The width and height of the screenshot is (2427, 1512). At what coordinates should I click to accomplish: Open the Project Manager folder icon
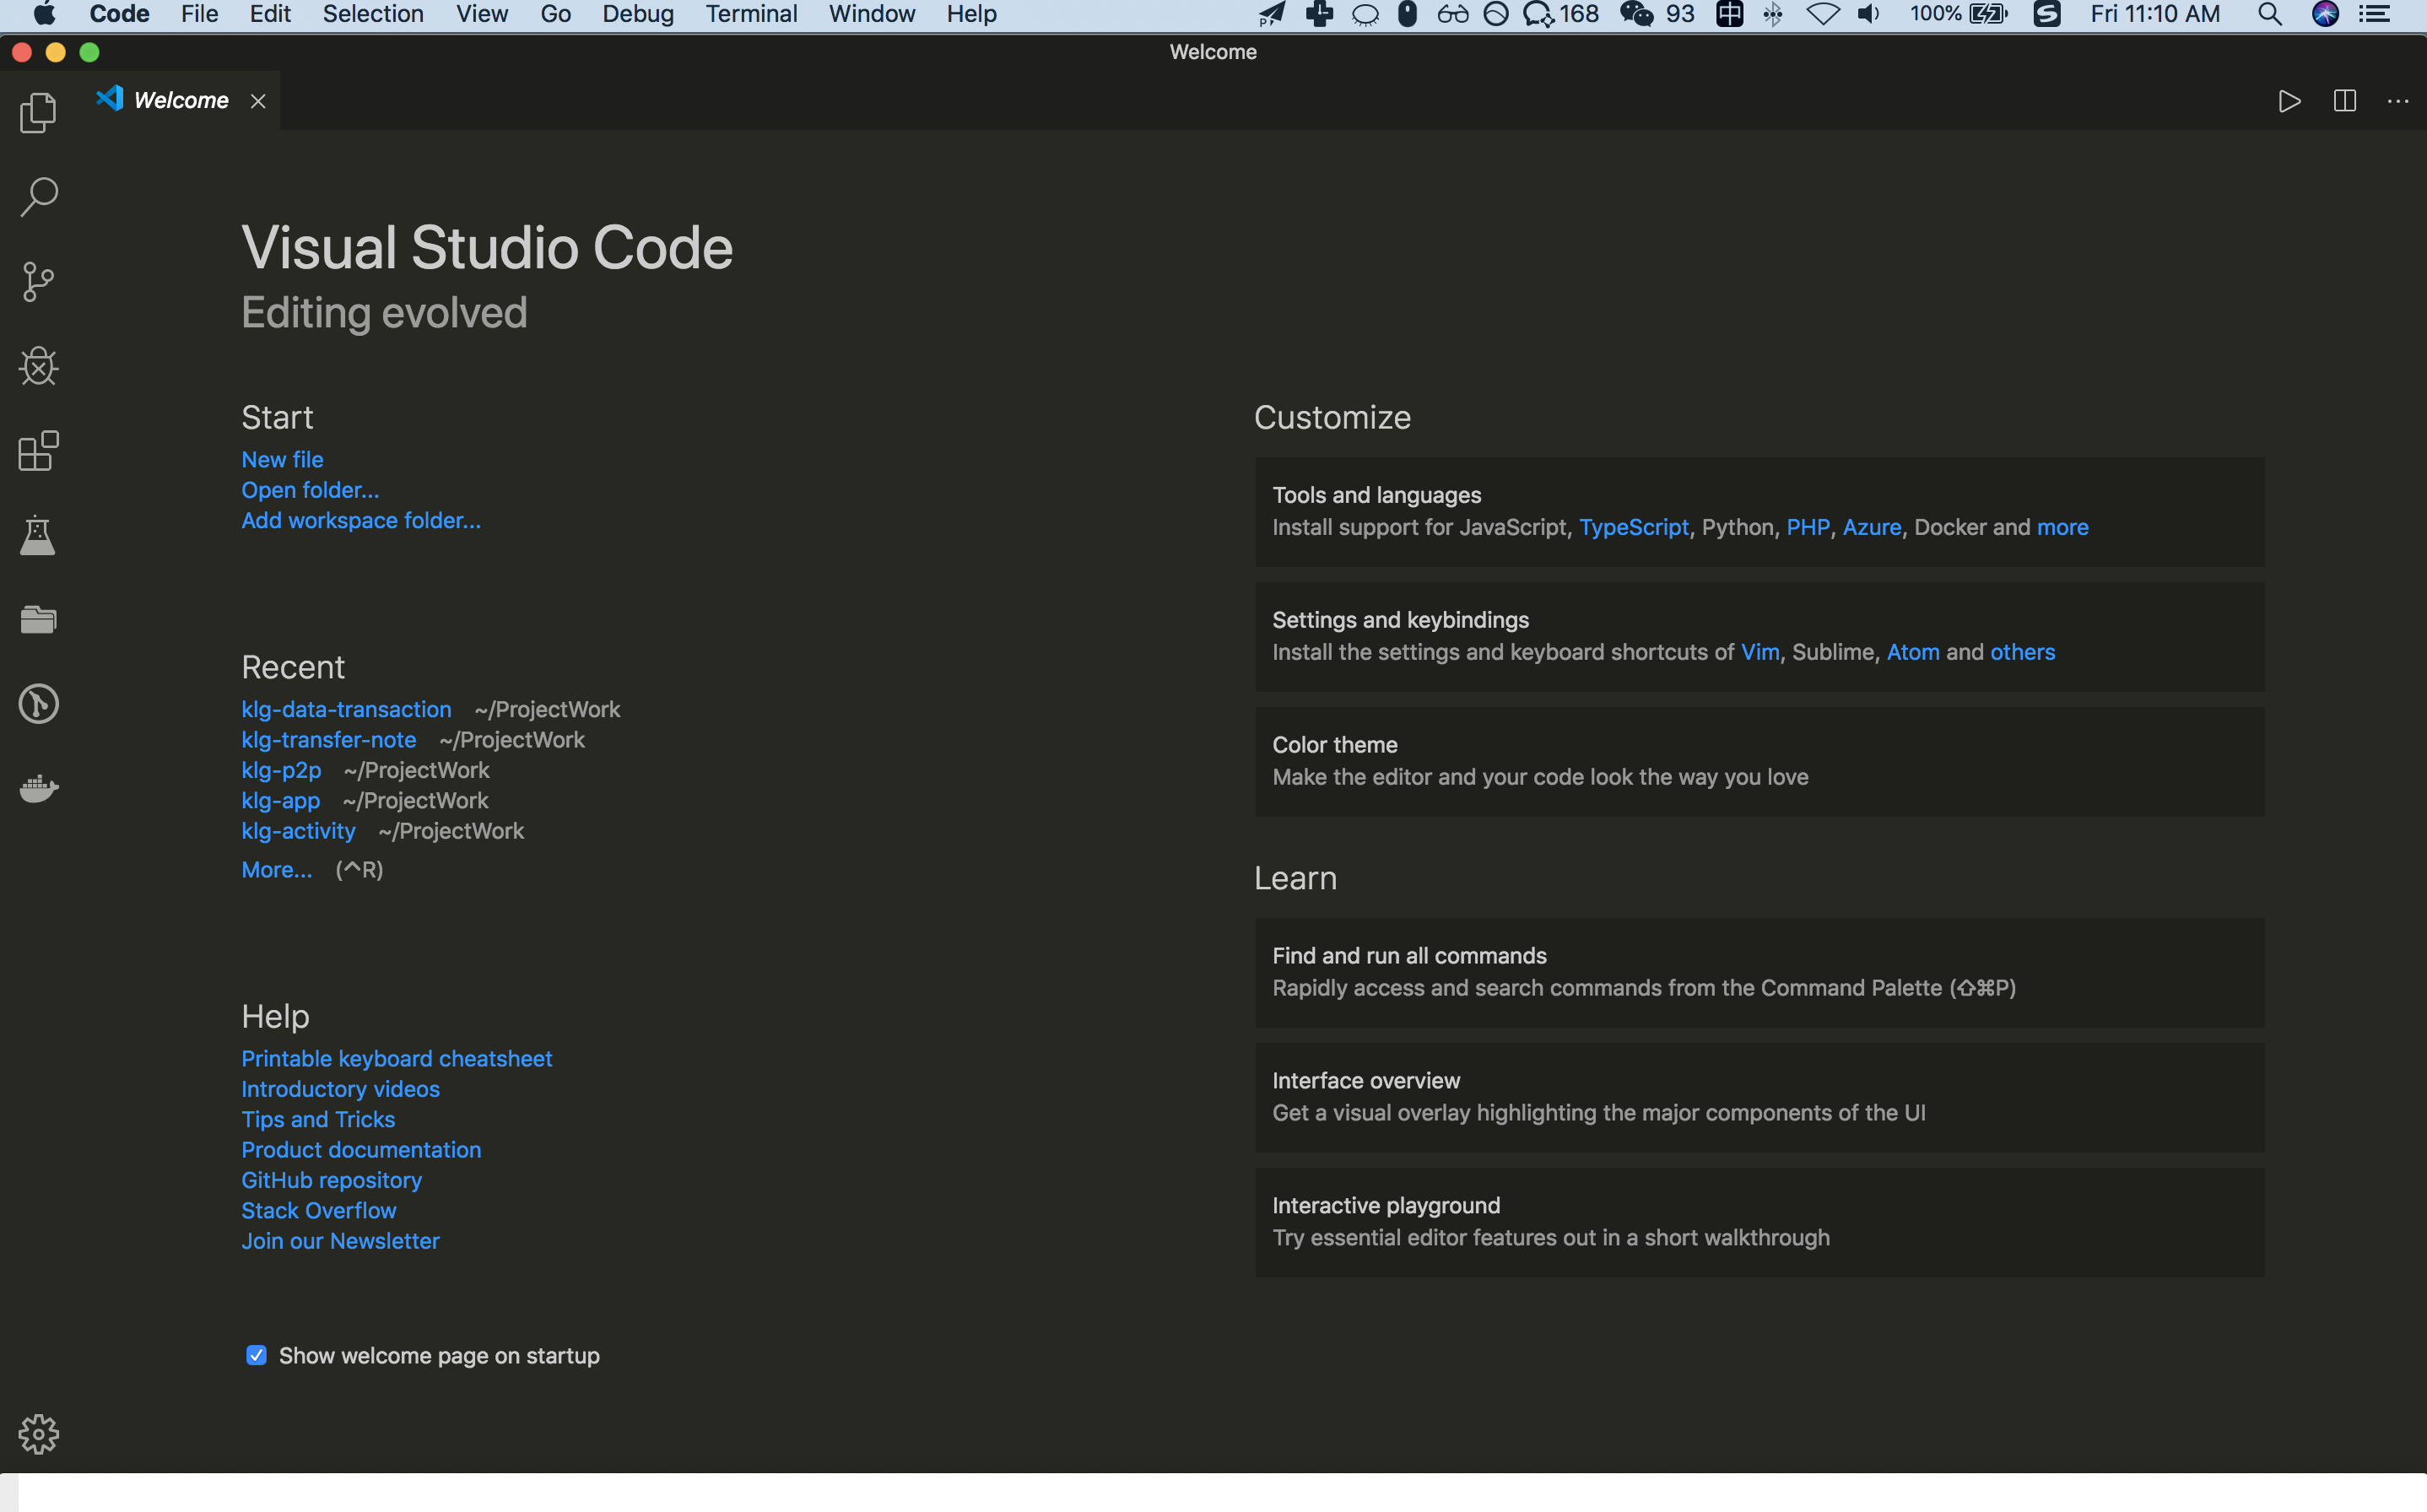[x=38, y=620]
